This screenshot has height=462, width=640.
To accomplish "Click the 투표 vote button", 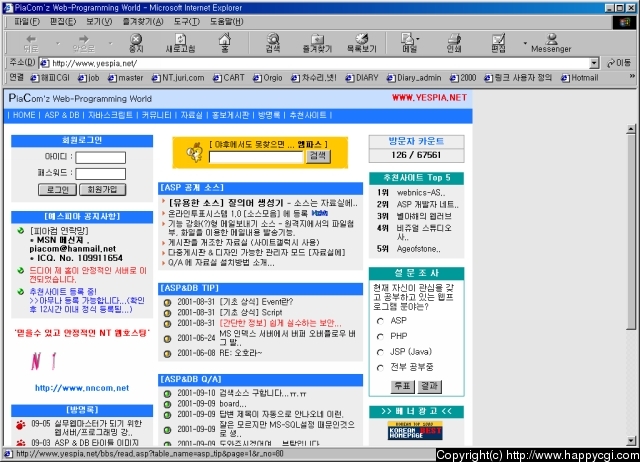I will click(x=402, y=385).
